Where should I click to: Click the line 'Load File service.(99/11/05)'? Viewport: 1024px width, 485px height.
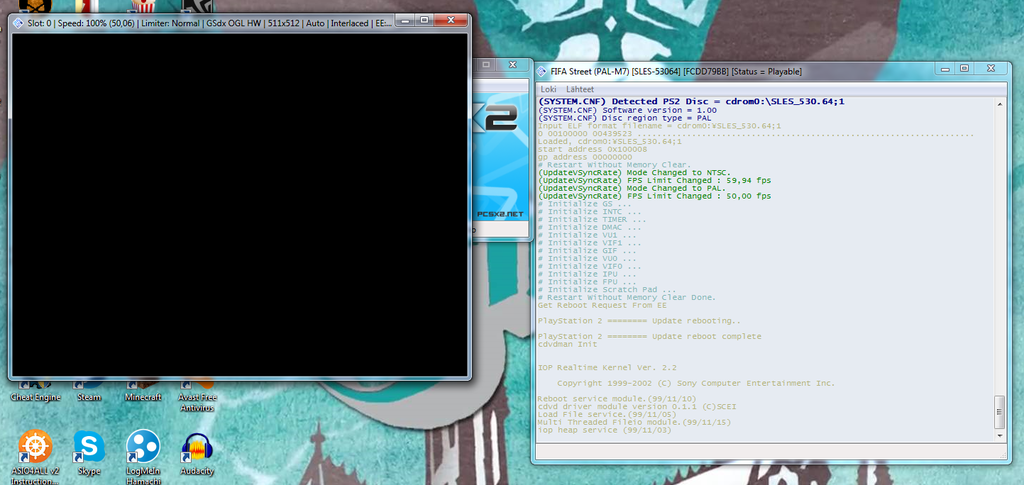click(607, 415)
